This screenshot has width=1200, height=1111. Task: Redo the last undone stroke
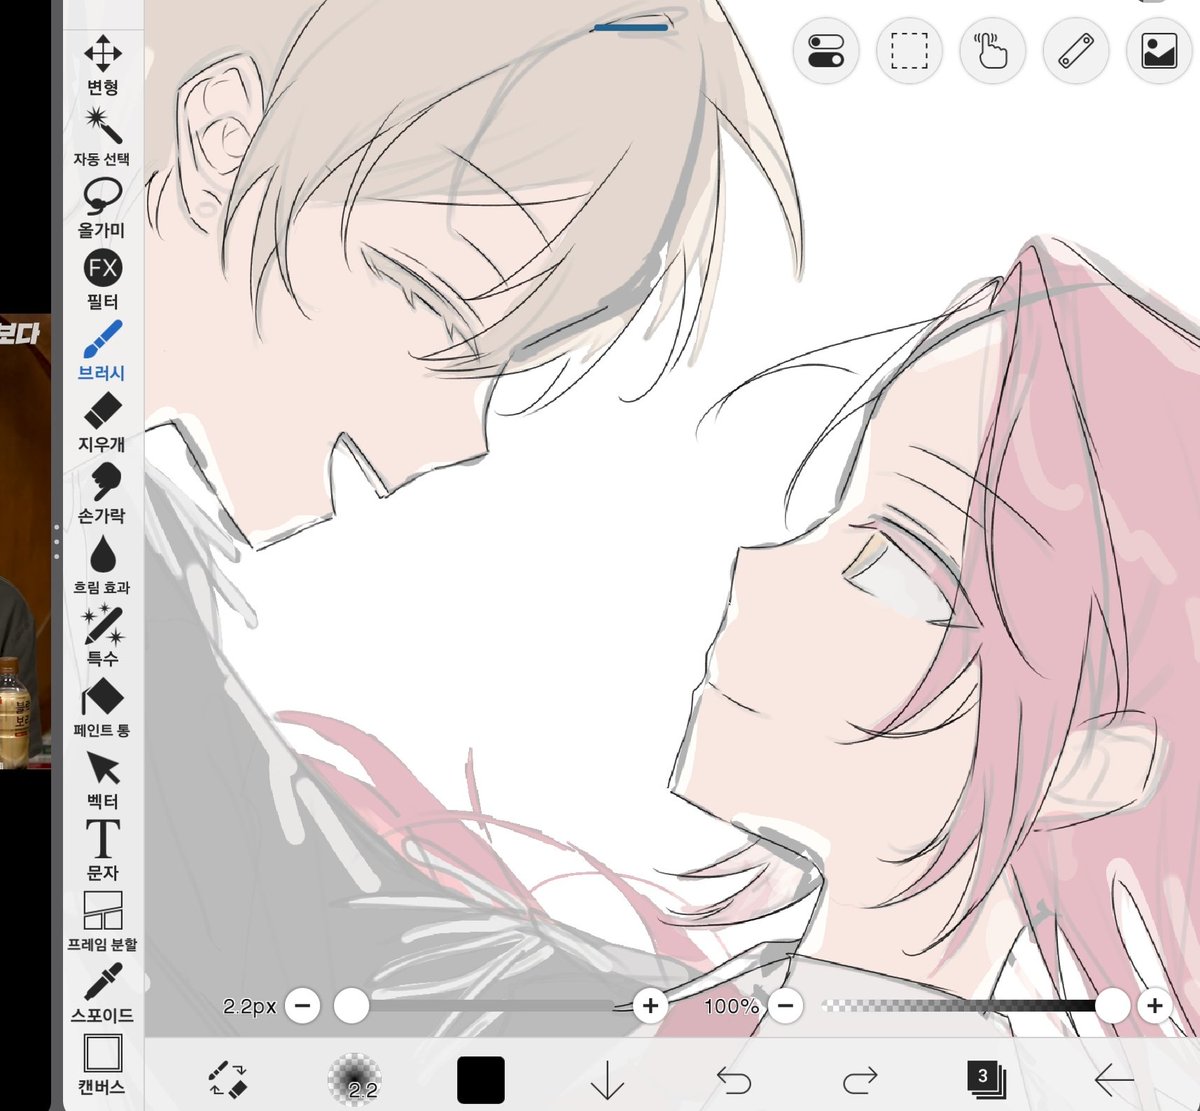pos(860,1080)
